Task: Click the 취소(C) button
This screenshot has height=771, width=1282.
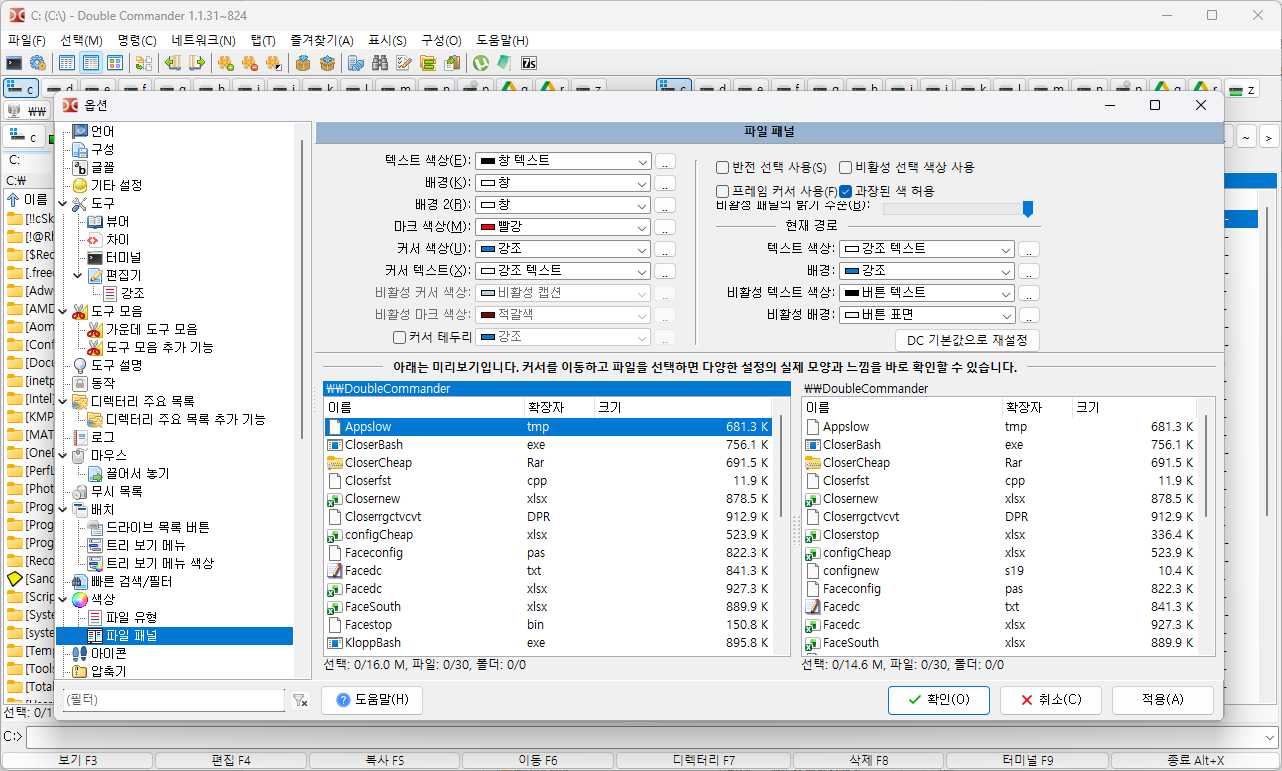Action: pyautogui.click(x=1051, y=700)
